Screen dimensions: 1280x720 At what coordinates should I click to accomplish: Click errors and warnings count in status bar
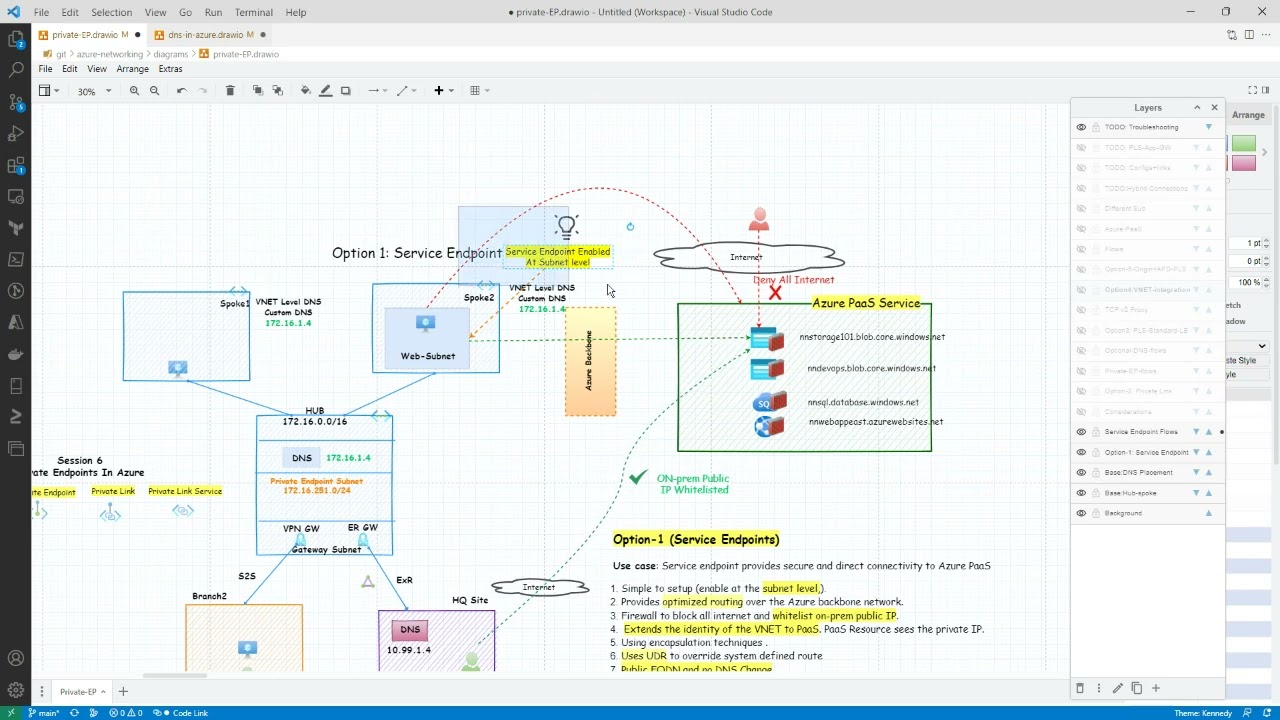point(125,713)
